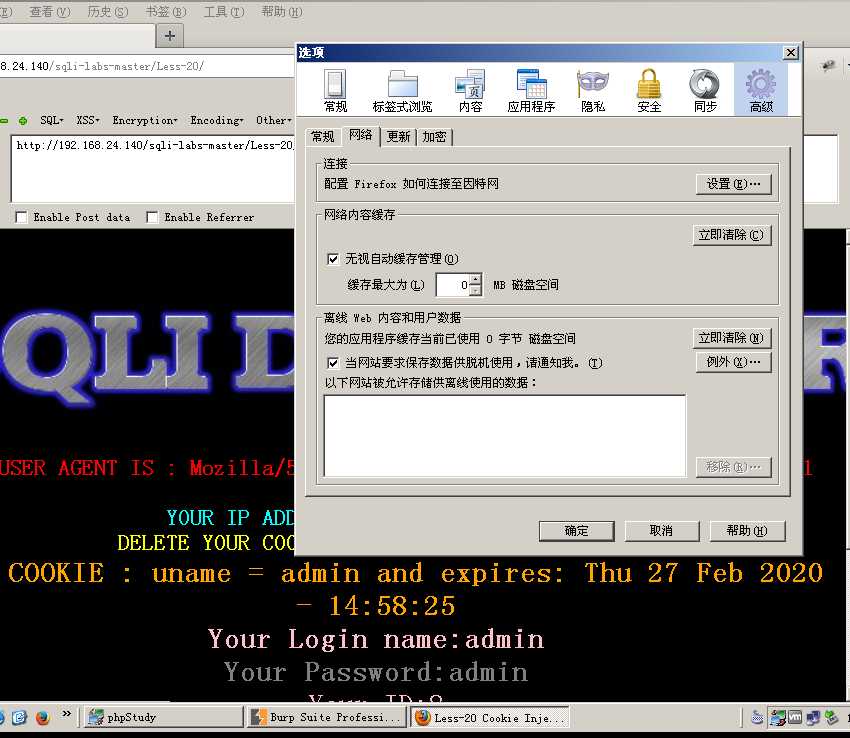This screenshot has width=850, height=738.
Task: Switch to the 加密 encryption sub-tab
Action: tap(434, 137)
